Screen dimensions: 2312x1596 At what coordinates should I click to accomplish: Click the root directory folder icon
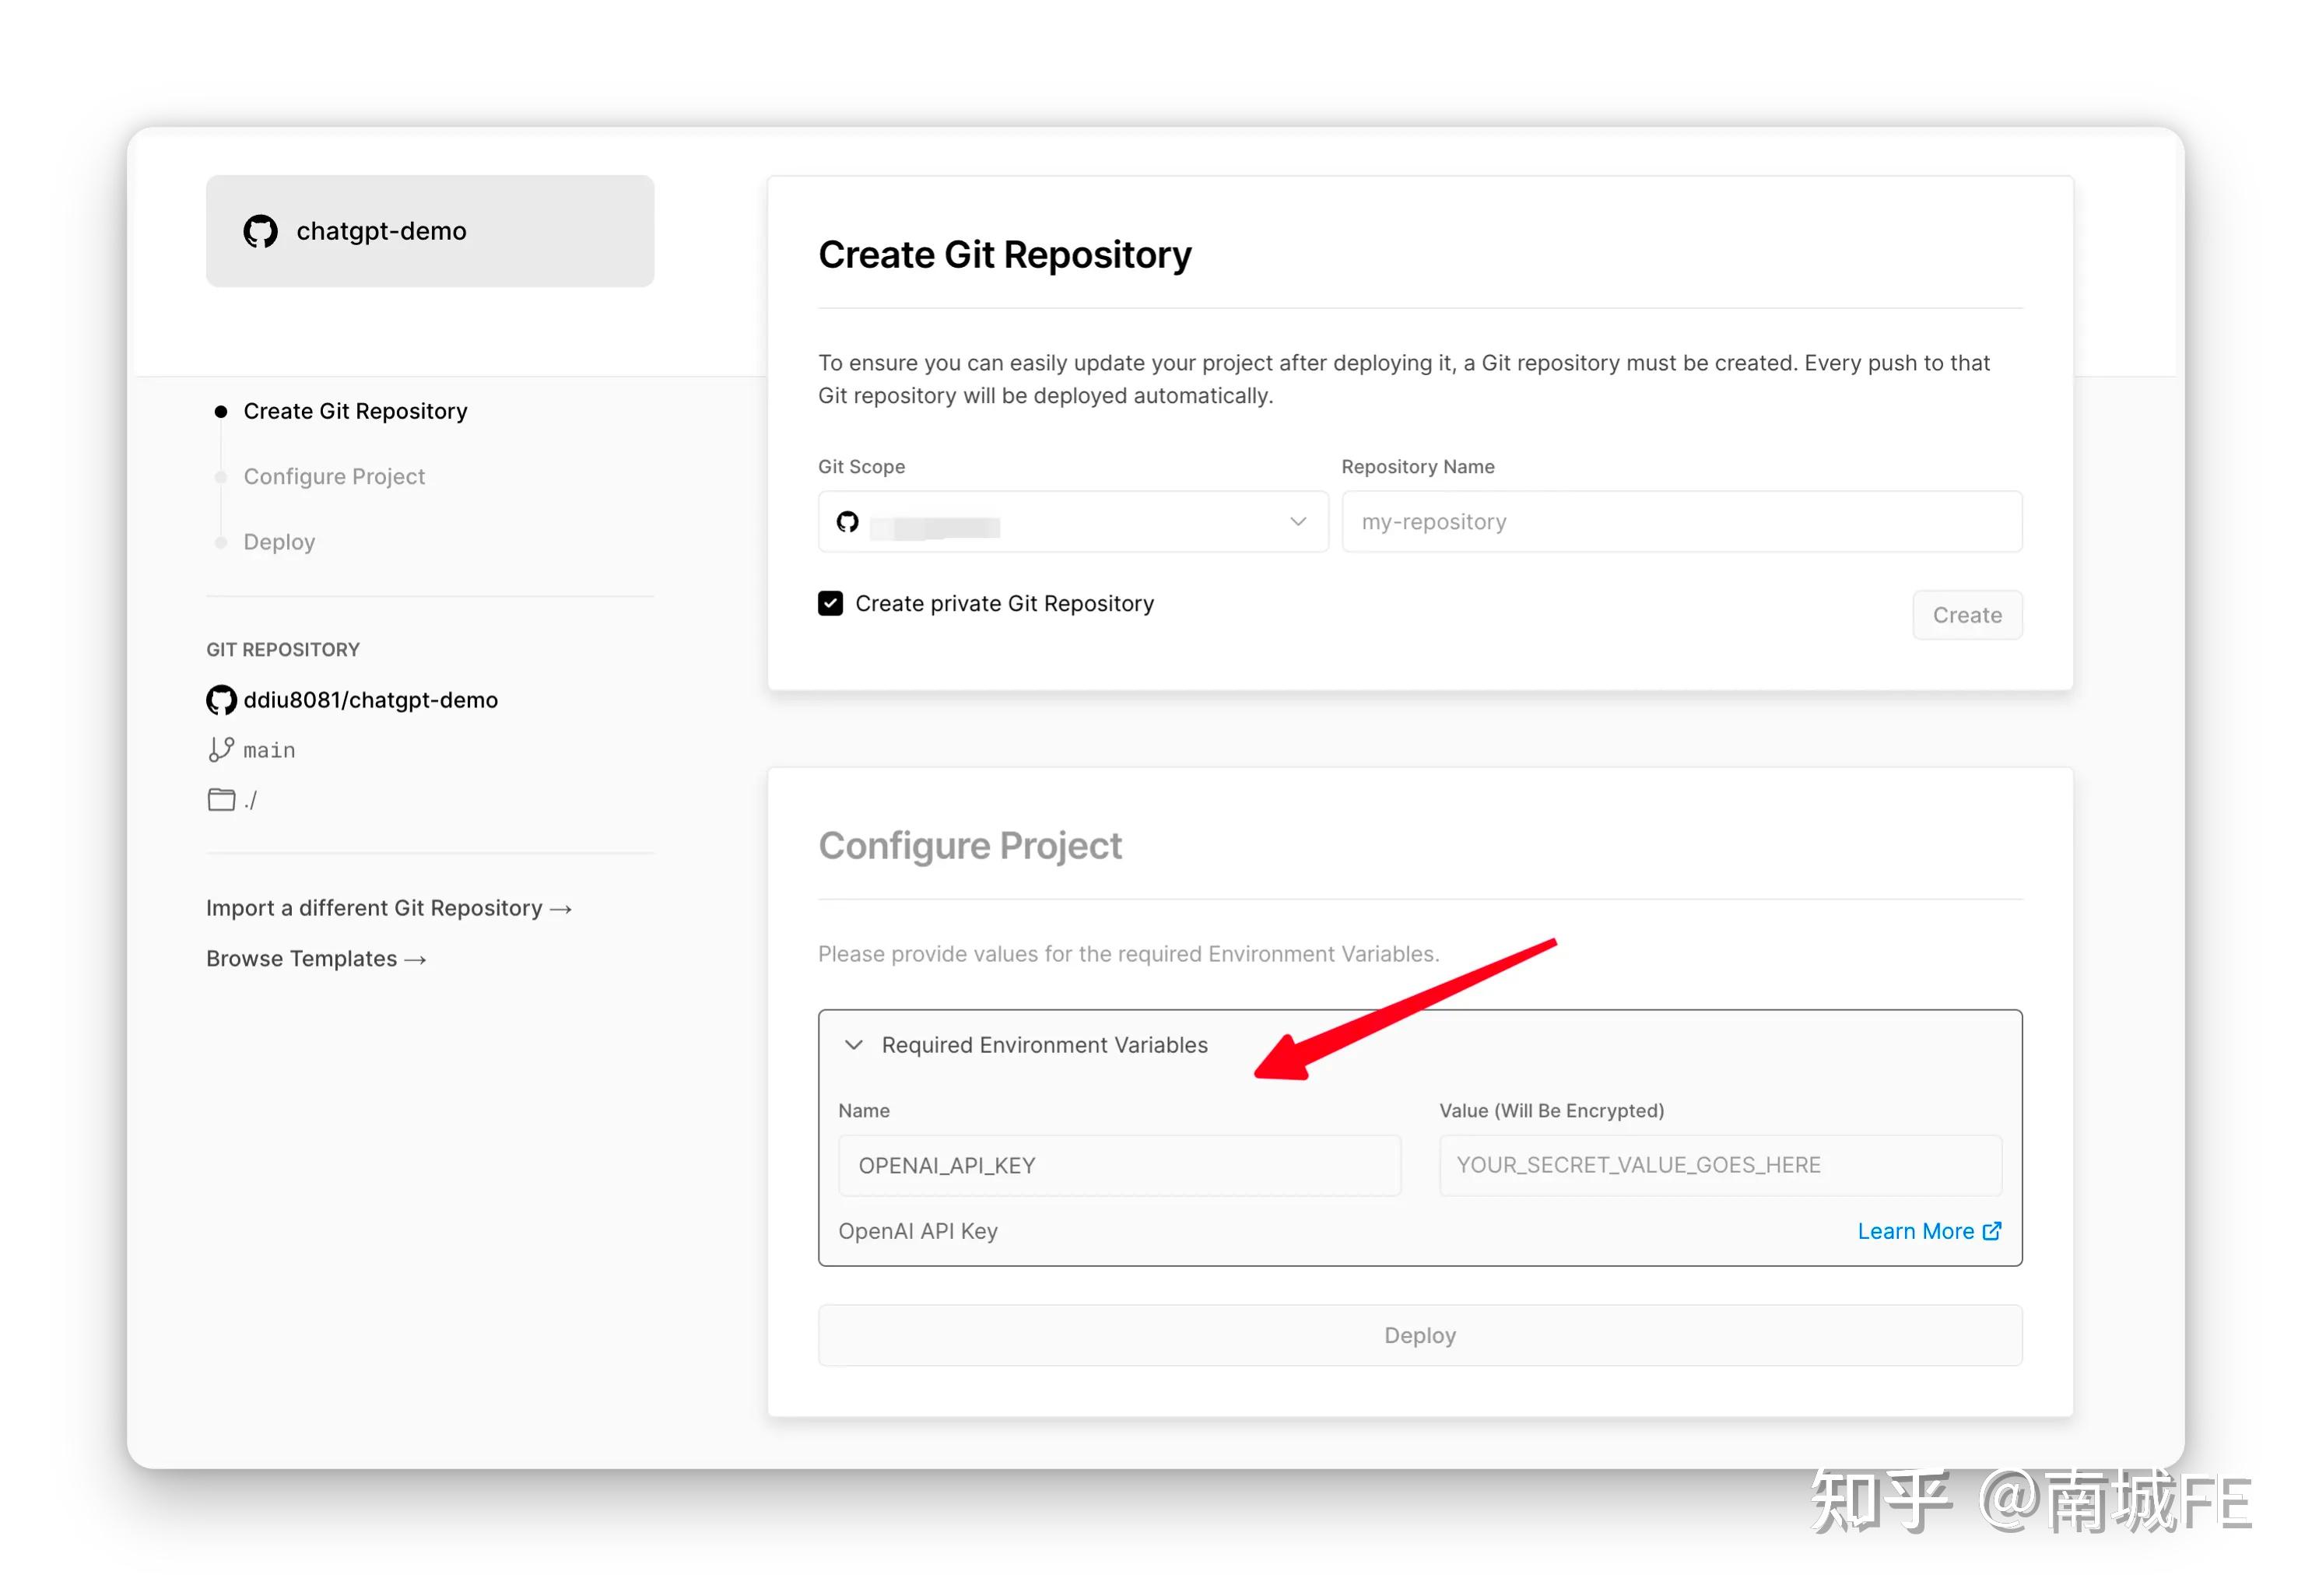coord(221,800)
